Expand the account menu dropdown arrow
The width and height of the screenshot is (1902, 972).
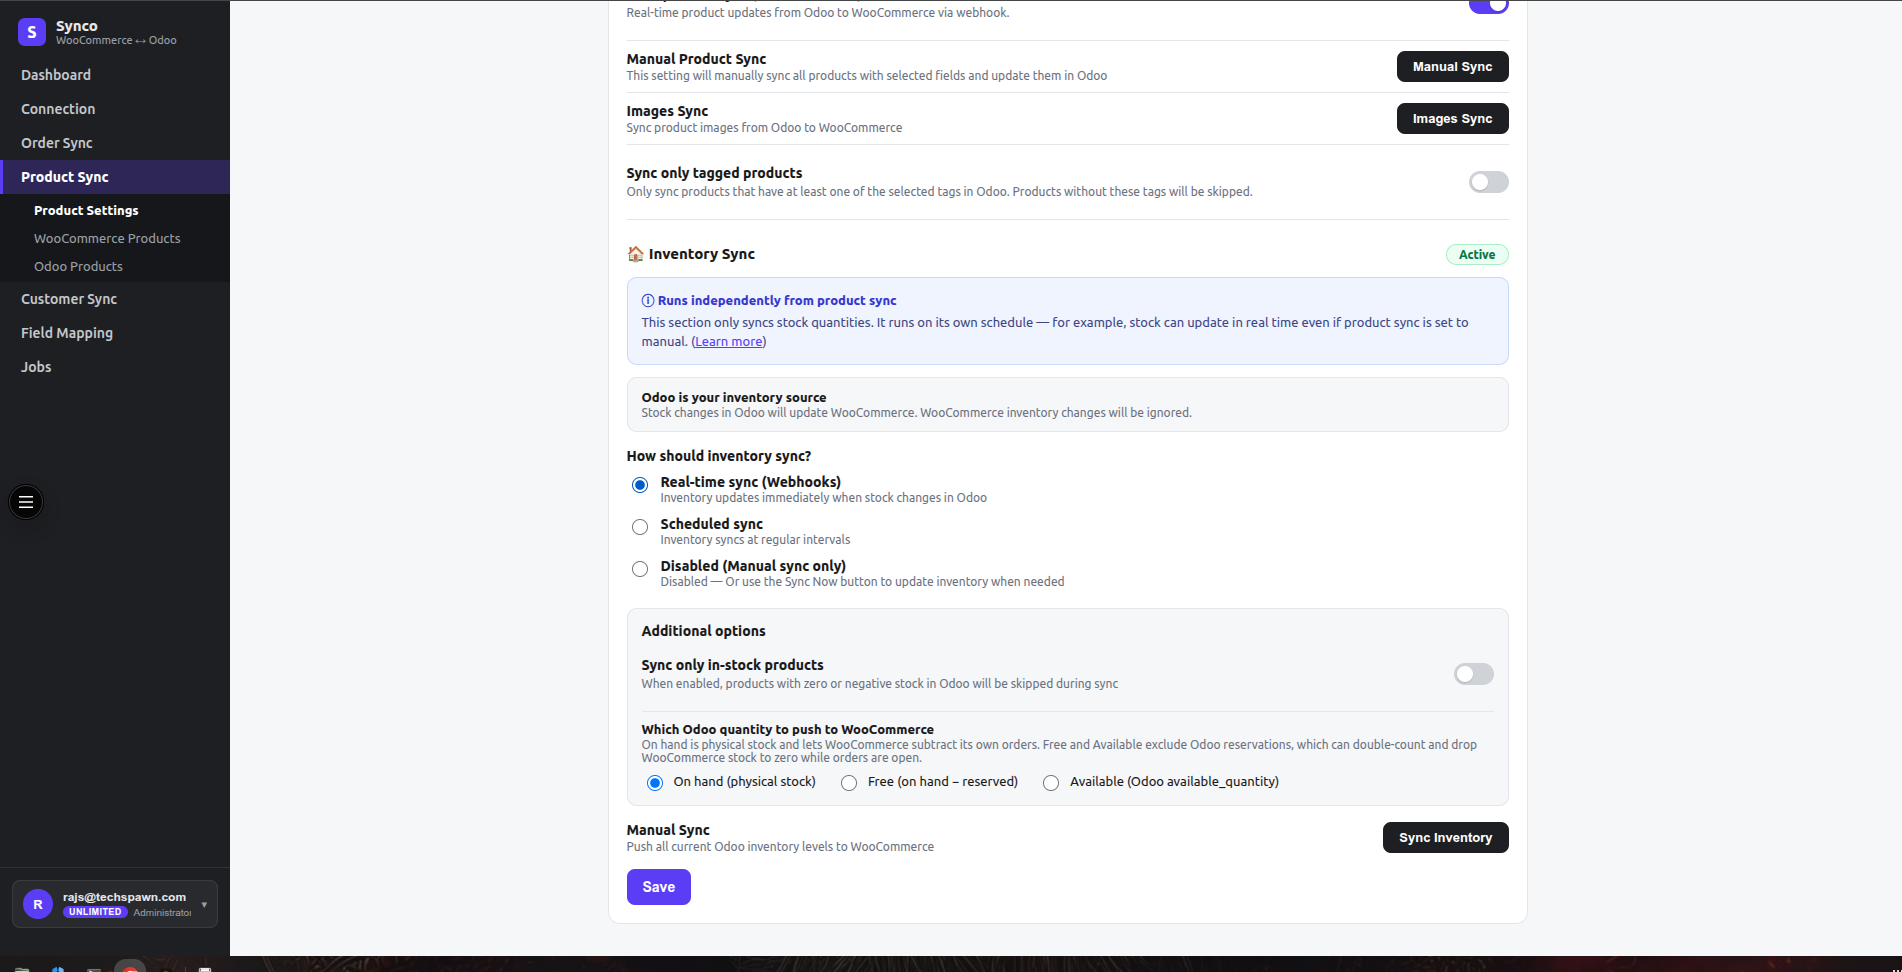(204, 905)
